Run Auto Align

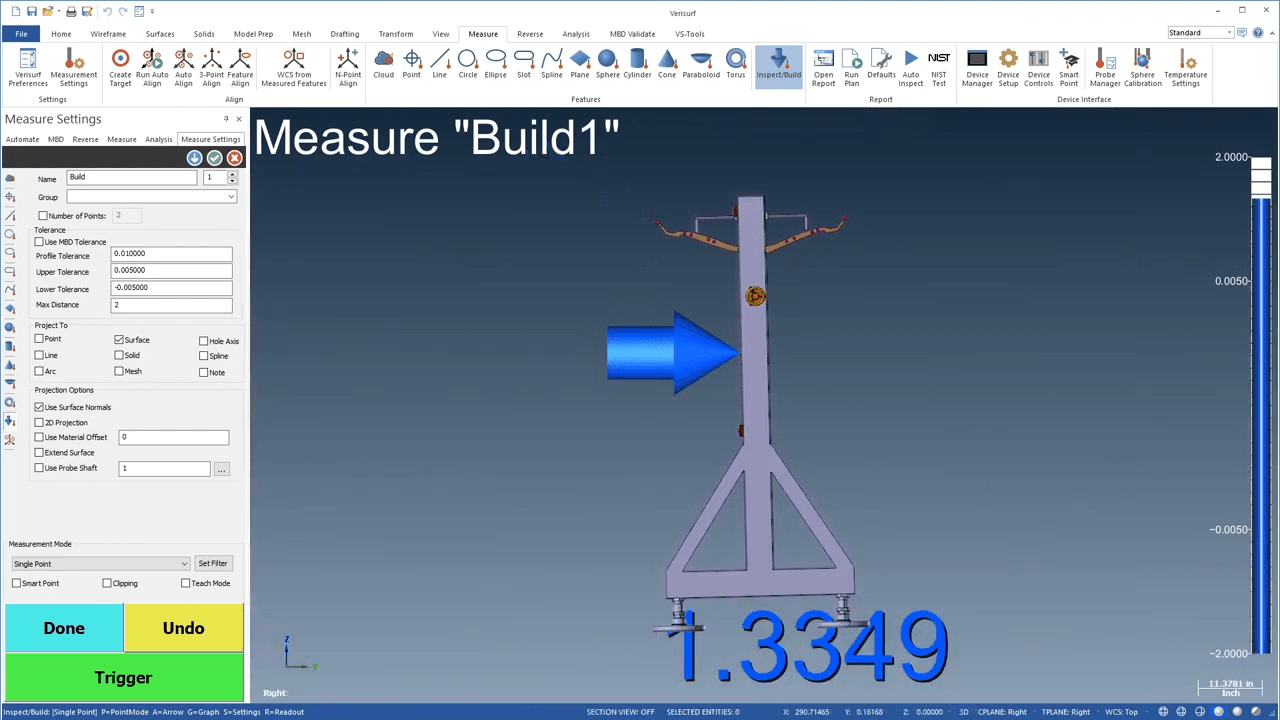(x=152, y=67)
